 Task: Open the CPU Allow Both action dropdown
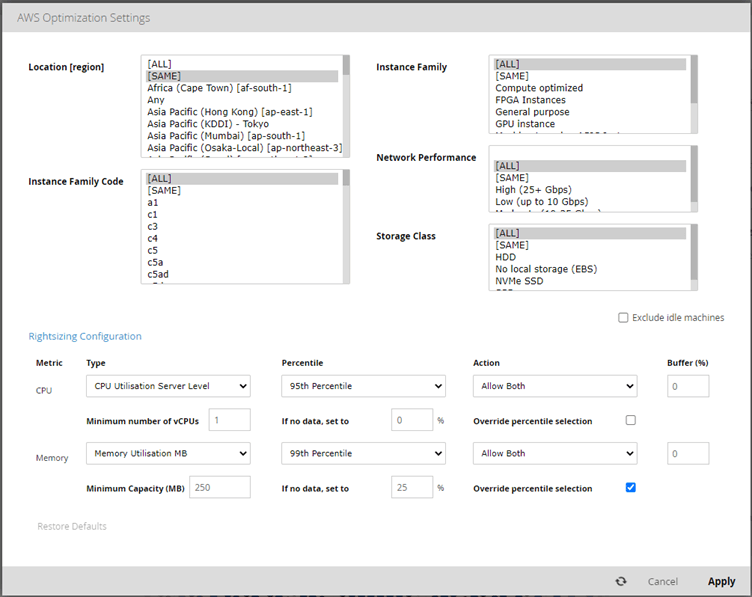[554, 386]
